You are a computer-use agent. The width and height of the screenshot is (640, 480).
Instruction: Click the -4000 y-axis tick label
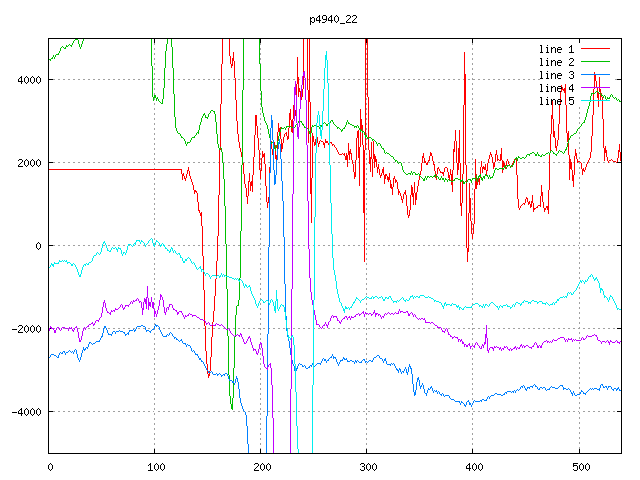[x=25, y=412]
